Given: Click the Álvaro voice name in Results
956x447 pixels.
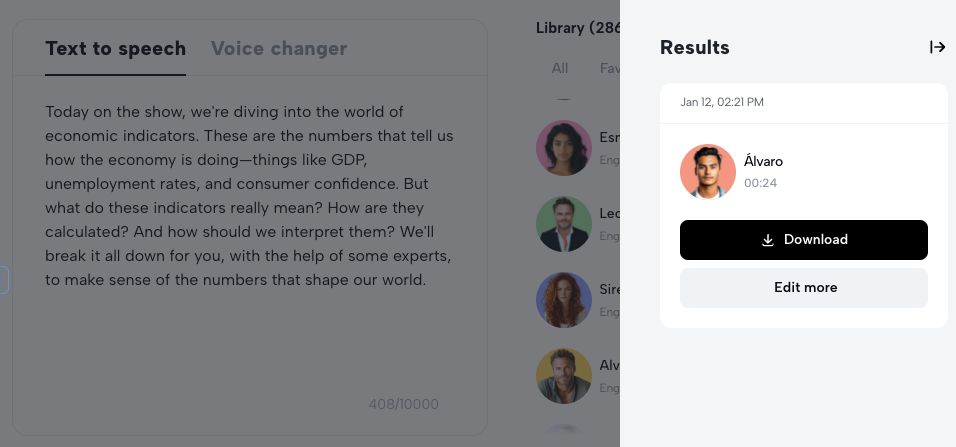Looking at the screenshot, I should 764,161.
